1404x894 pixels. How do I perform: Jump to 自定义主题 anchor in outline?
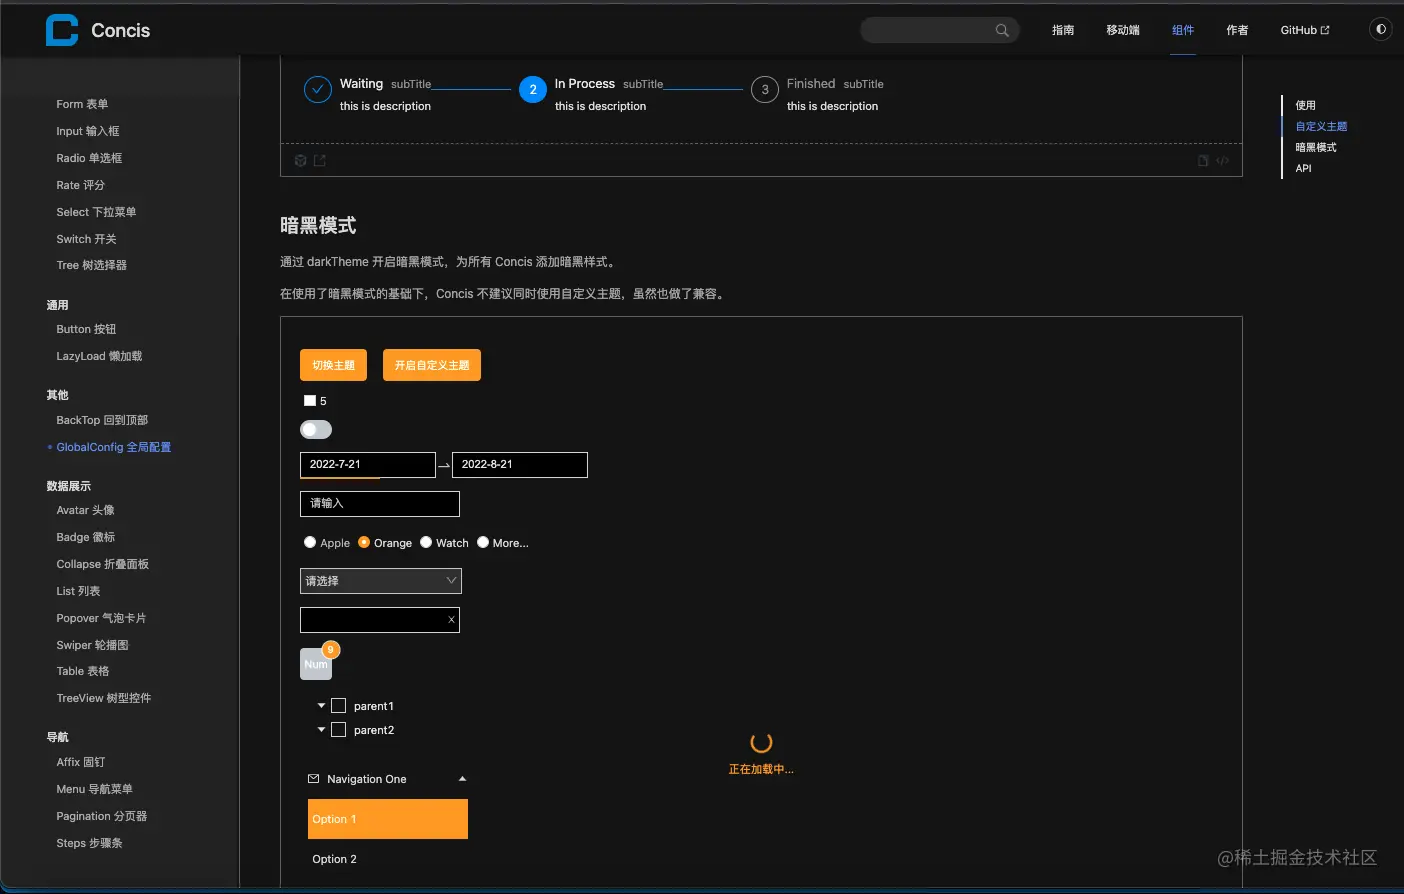(x=1321, y=126)
